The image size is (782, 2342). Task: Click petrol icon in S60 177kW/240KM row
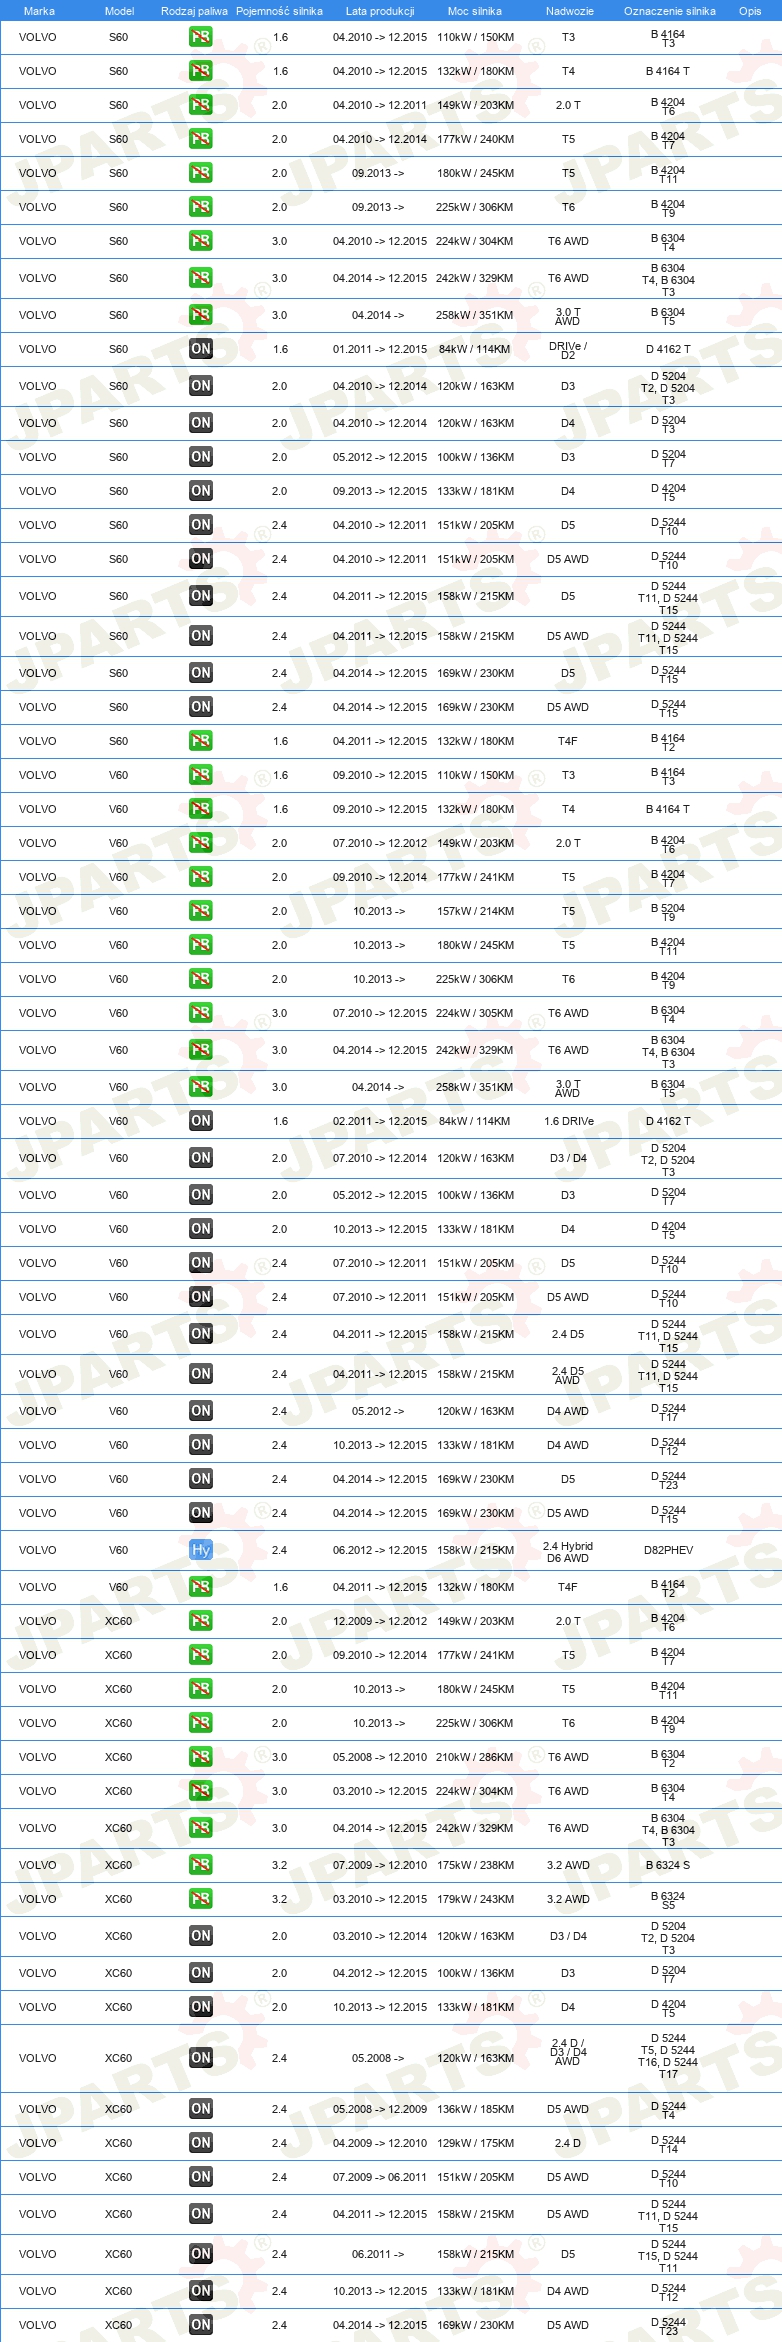coord(200,139)
